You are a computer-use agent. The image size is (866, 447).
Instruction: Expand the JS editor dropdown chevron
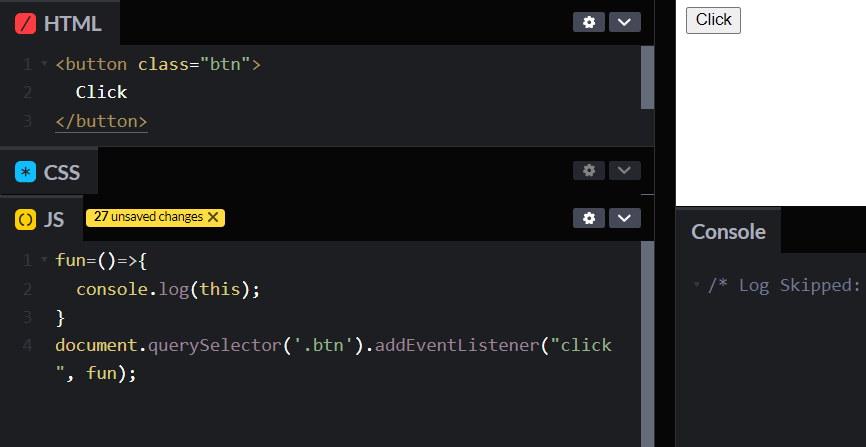point(624,218)
